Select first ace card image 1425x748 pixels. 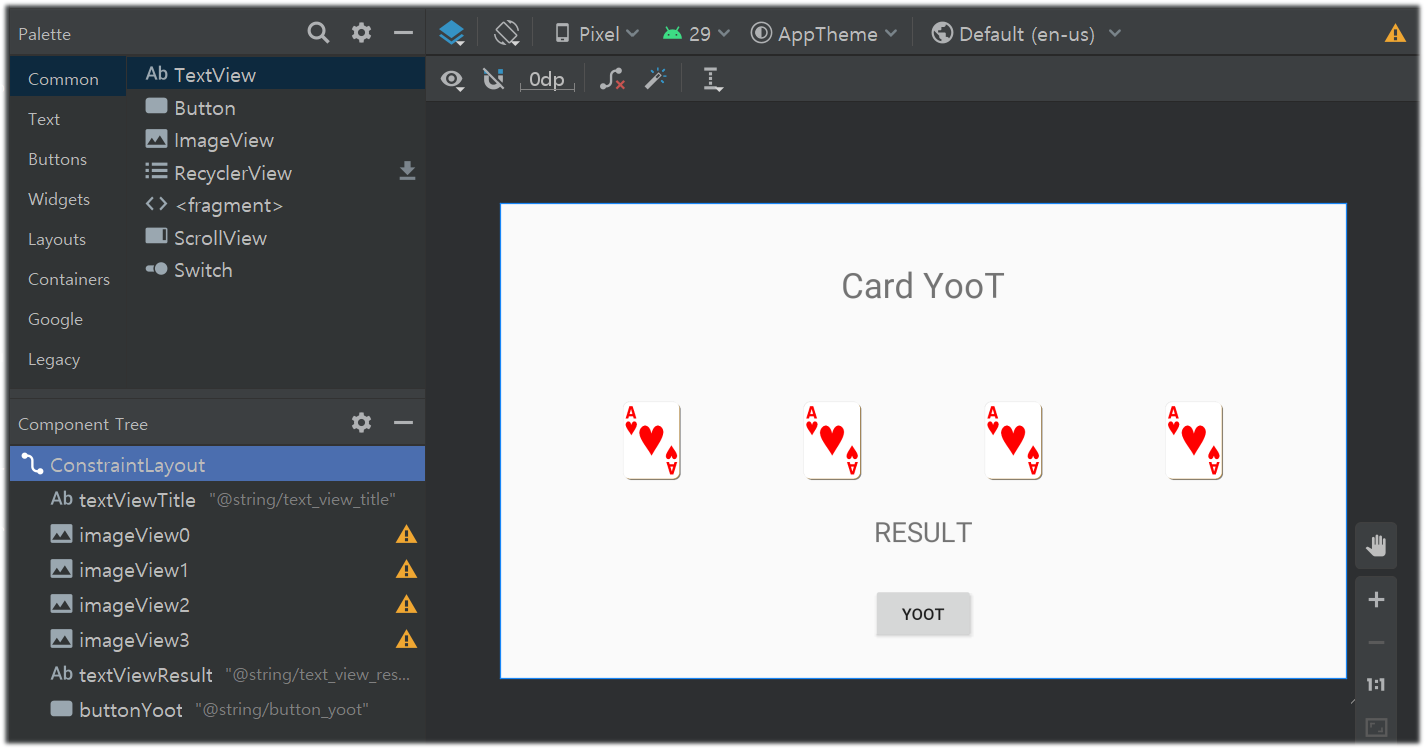(x=652, y=441)
